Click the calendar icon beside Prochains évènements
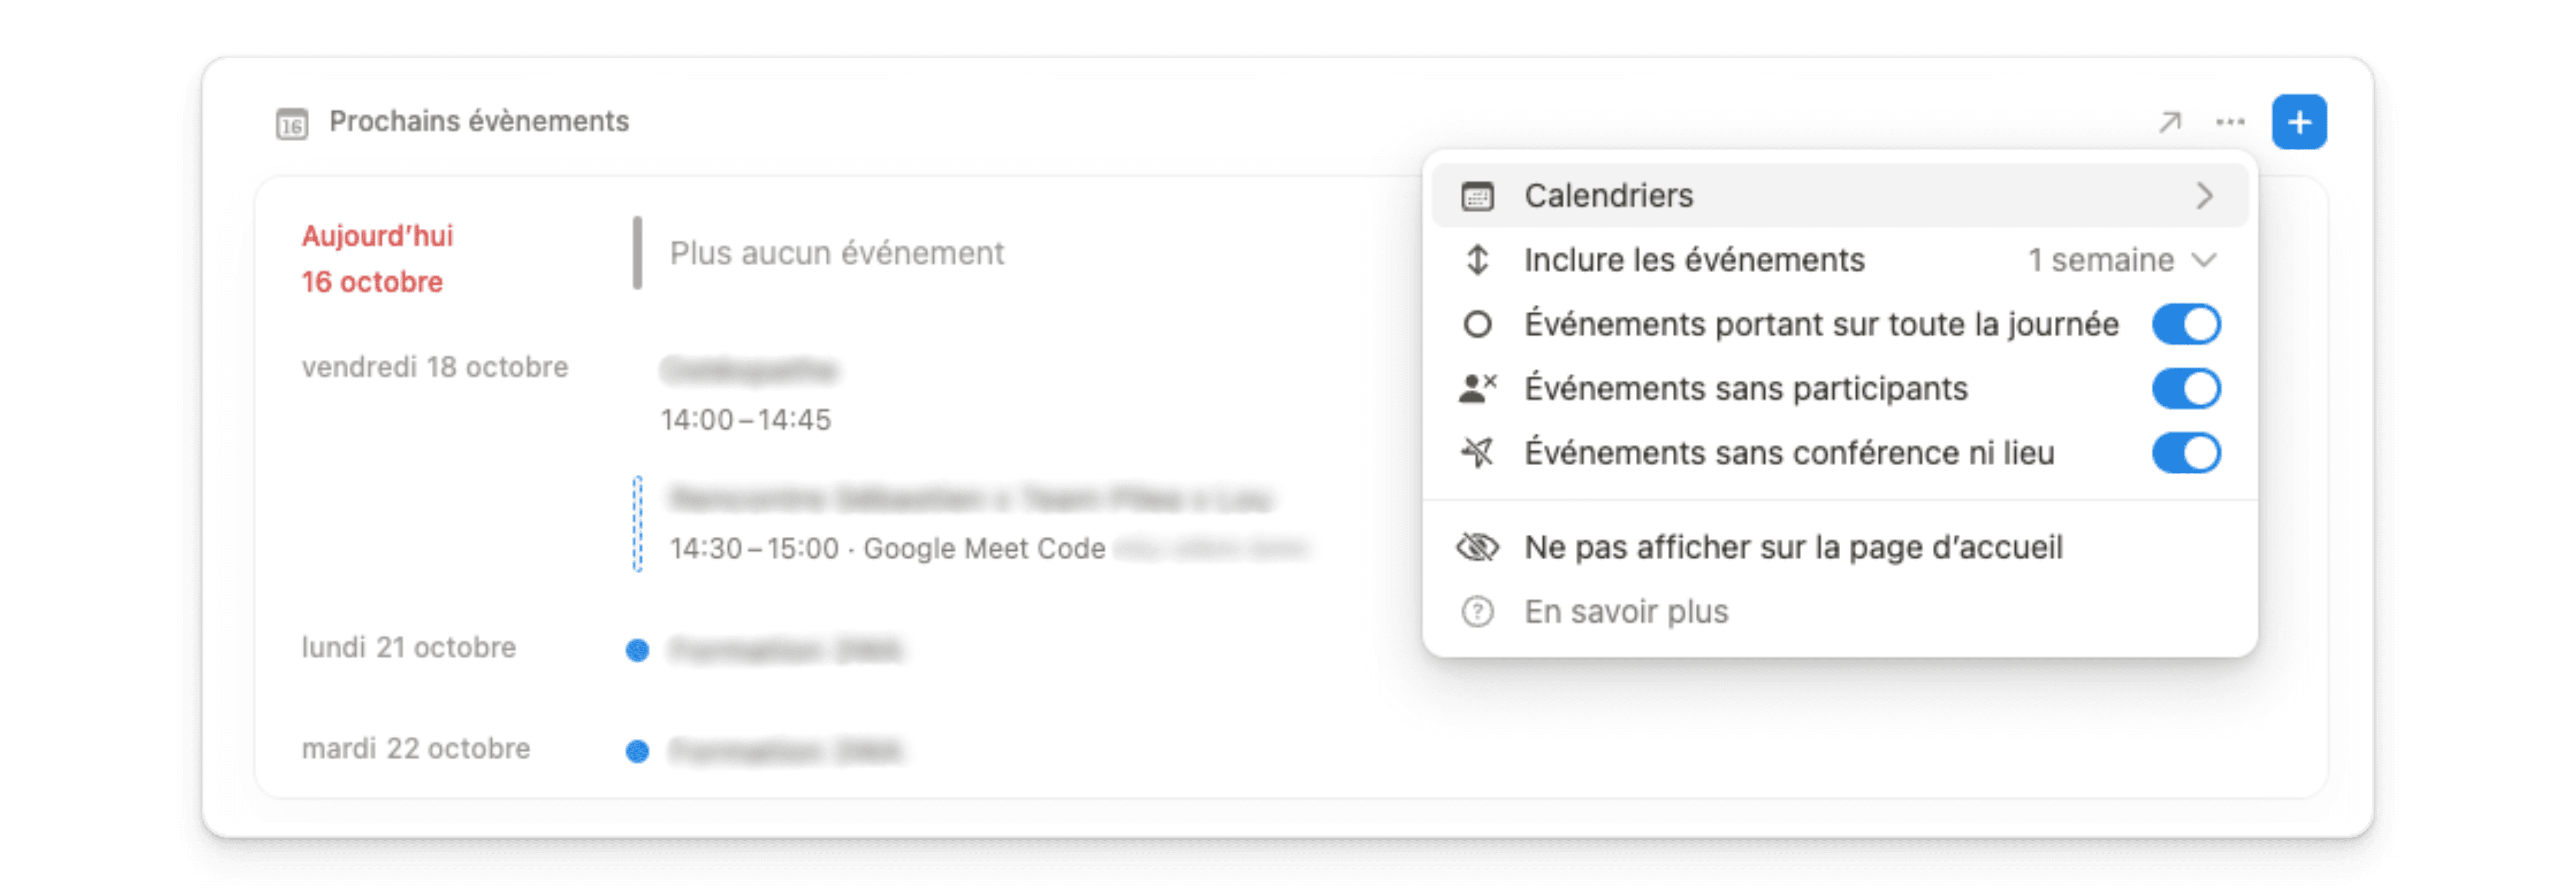The height and width of the screenshot is (894, 2576). (292, 123)
